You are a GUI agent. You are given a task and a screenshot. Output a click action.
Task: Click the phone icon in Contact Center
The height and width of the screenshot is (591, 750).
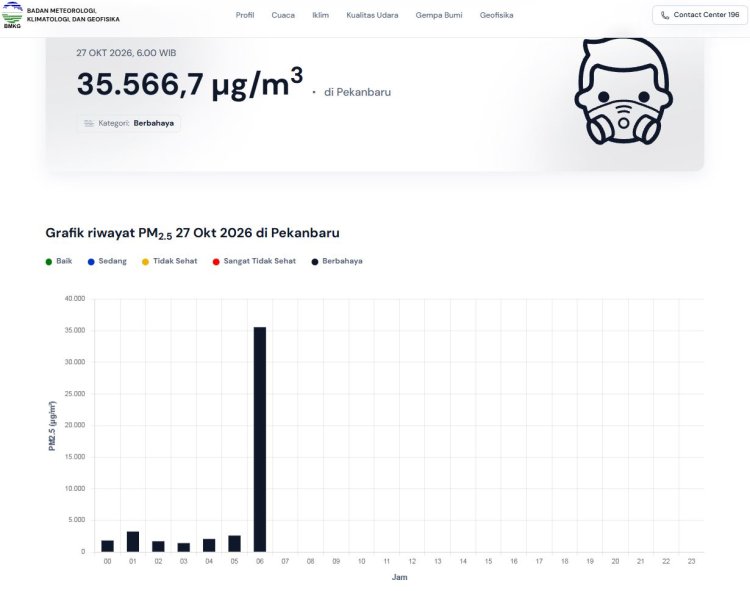665,15
